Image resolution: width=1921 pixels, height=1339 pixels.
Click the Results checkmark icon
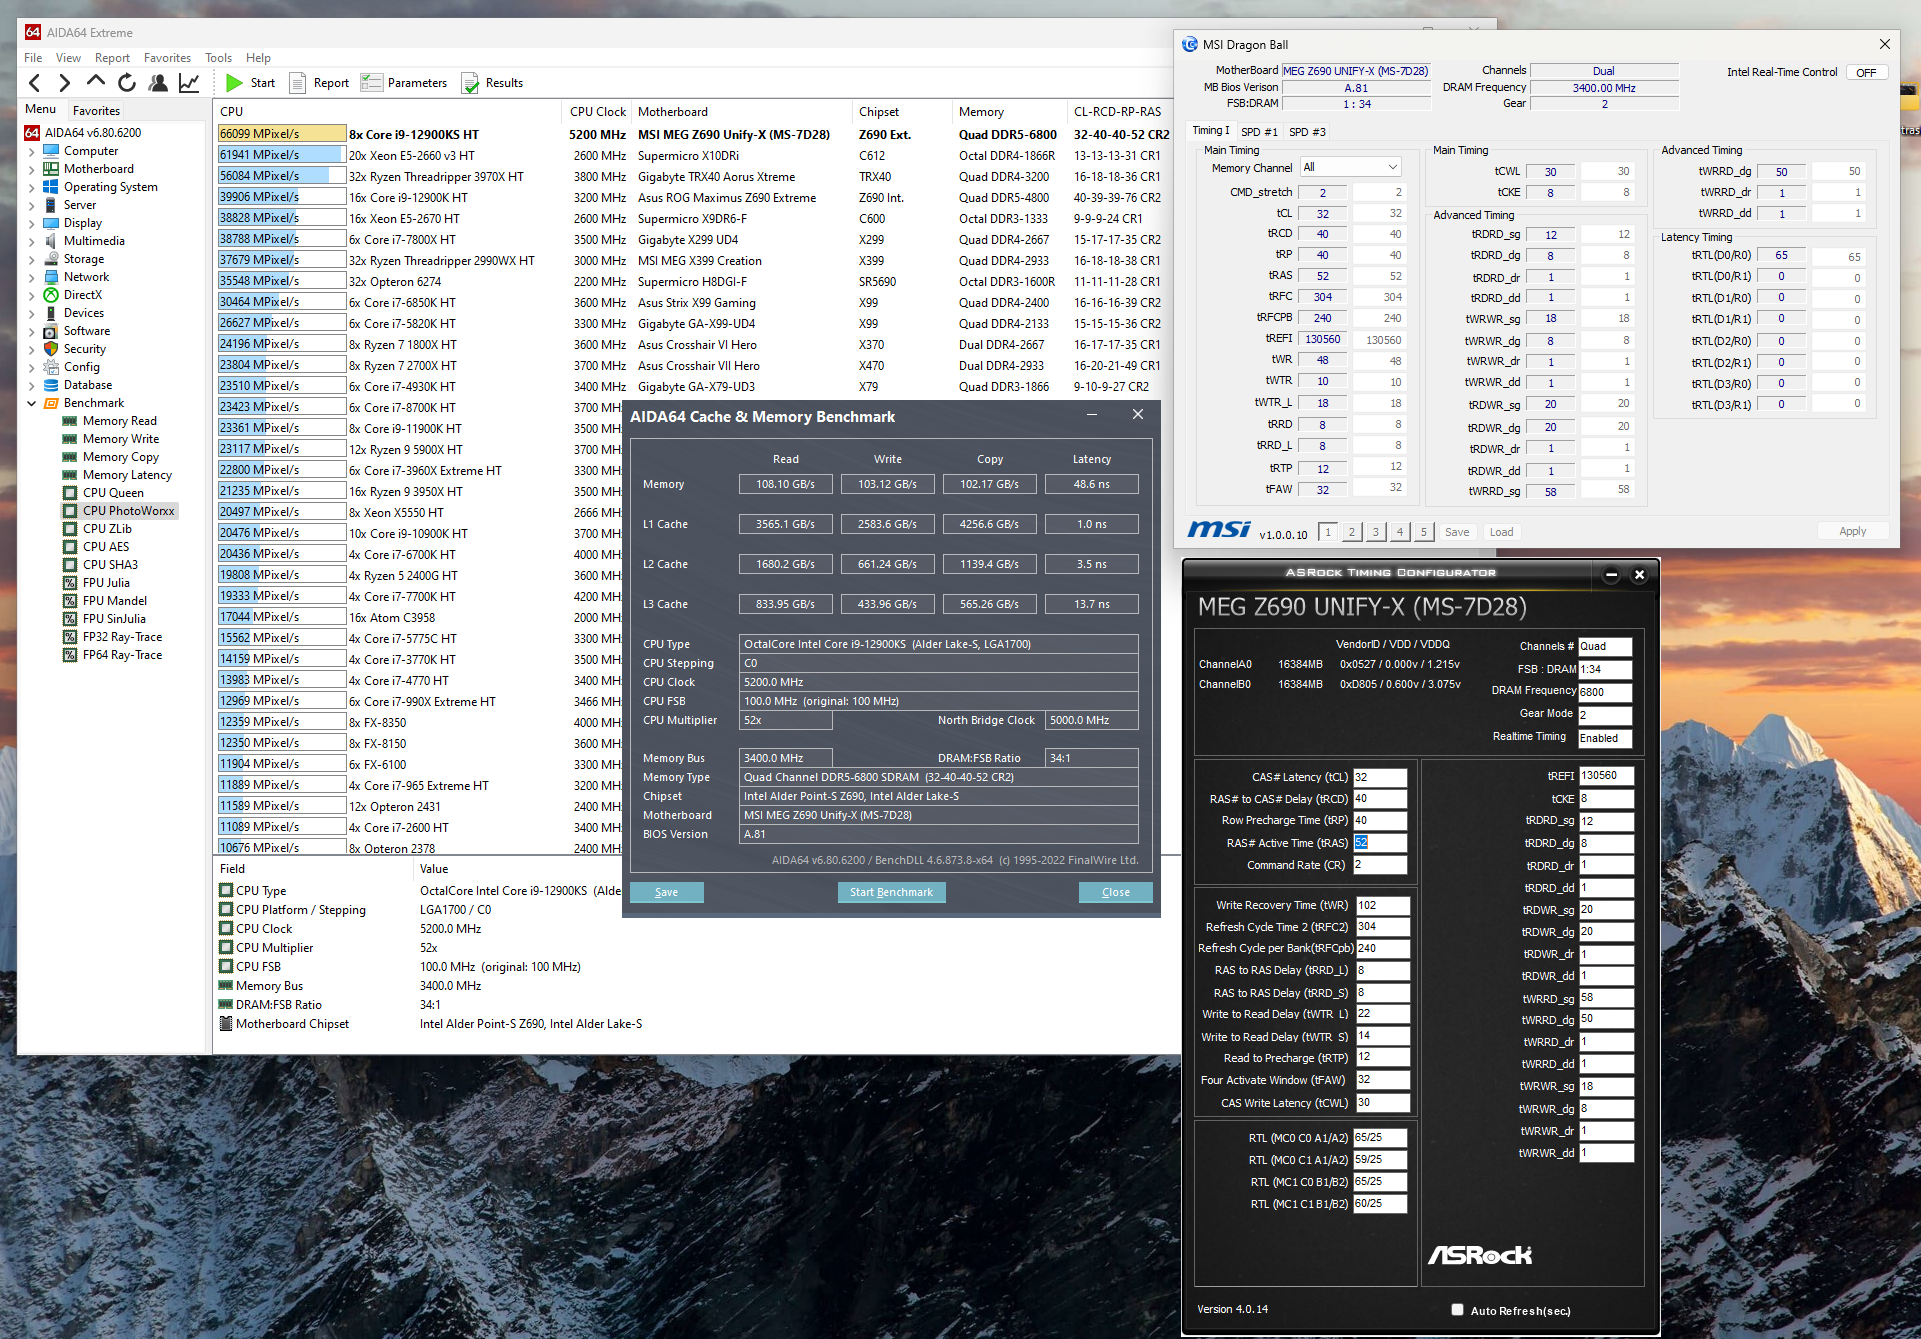tap(470, 83)
